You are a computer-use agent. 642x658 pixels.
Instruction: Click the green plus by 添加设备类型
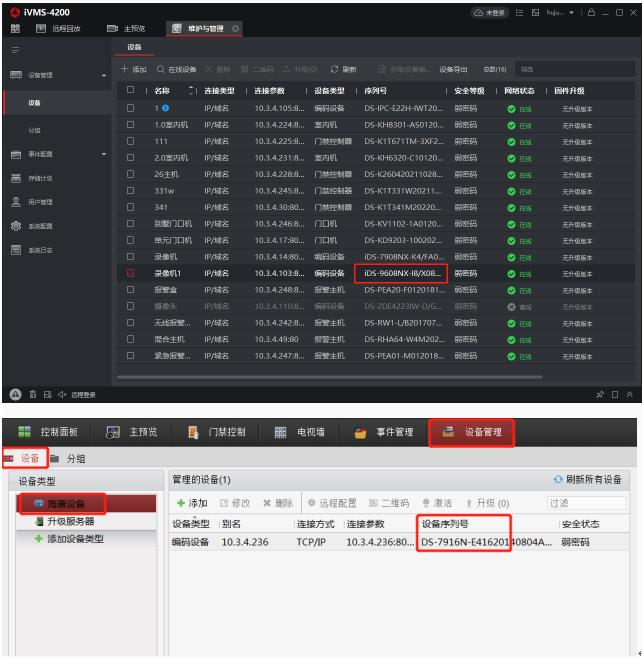39,538
